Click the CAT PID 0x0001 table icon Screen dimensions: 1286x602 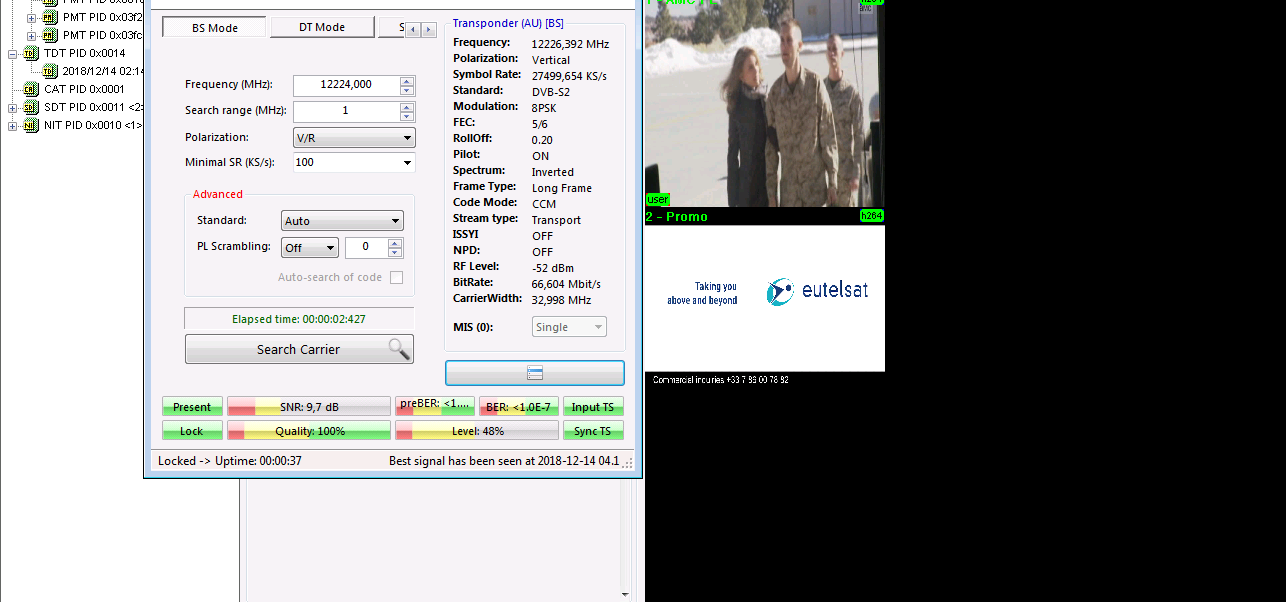click(x=30, y=89)
